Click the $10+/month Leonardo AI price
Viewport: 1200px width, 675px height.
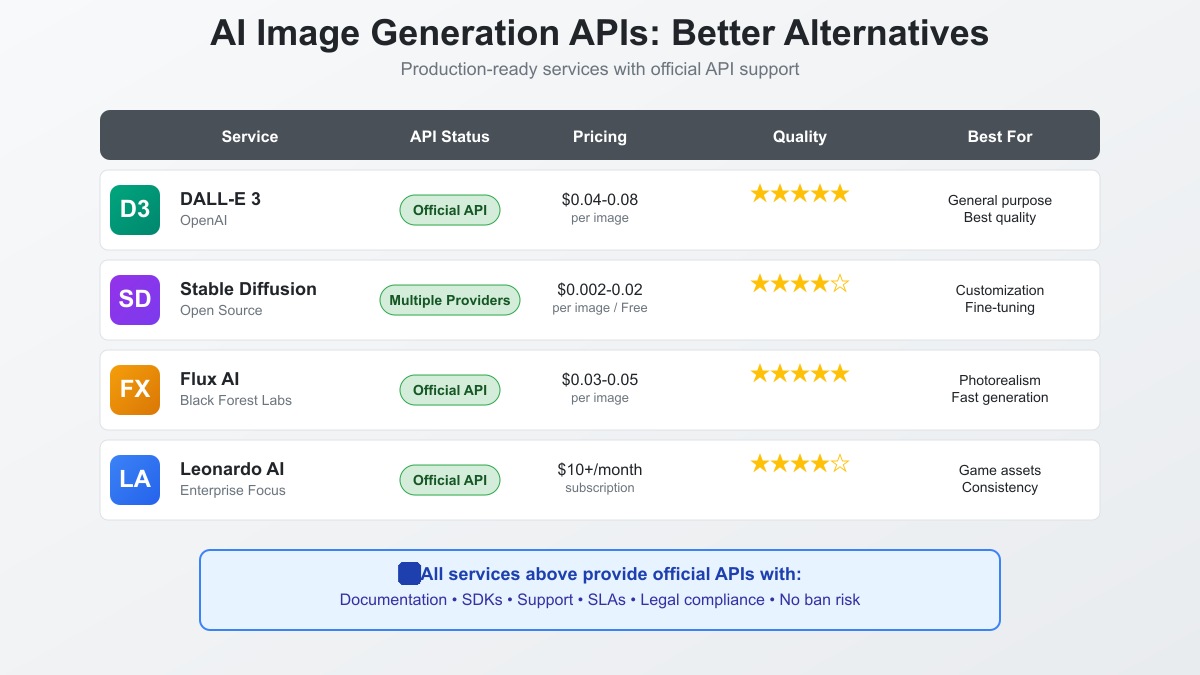(600, 470)
